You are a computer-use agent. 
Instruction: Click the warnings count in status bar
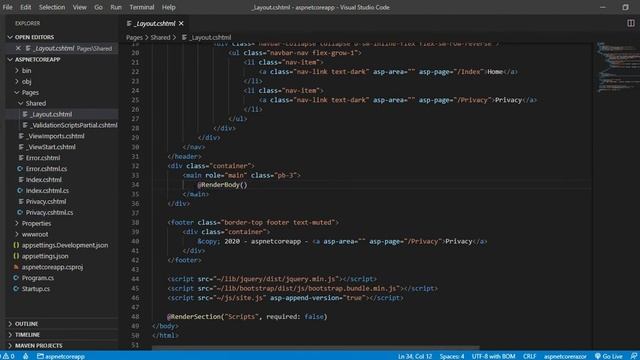[x=9, y=356]
